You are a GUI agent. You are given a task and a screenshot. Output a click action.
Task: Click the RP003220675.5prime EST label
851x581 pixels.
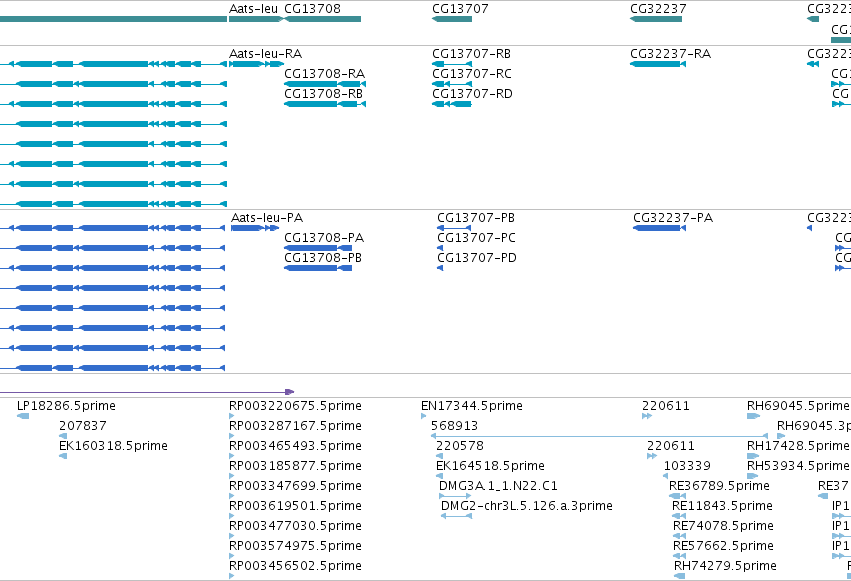pyautogui.click(x=295, y=406)
